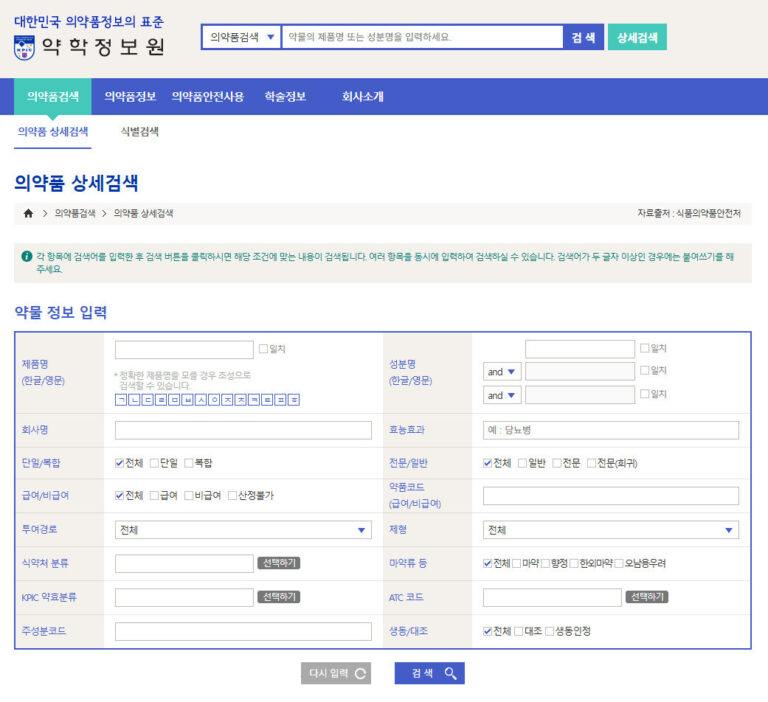The width and height of the screenshot is (768, 702).
Task: Select the ㅇ initial consonant button
Action: coord(214,400)
